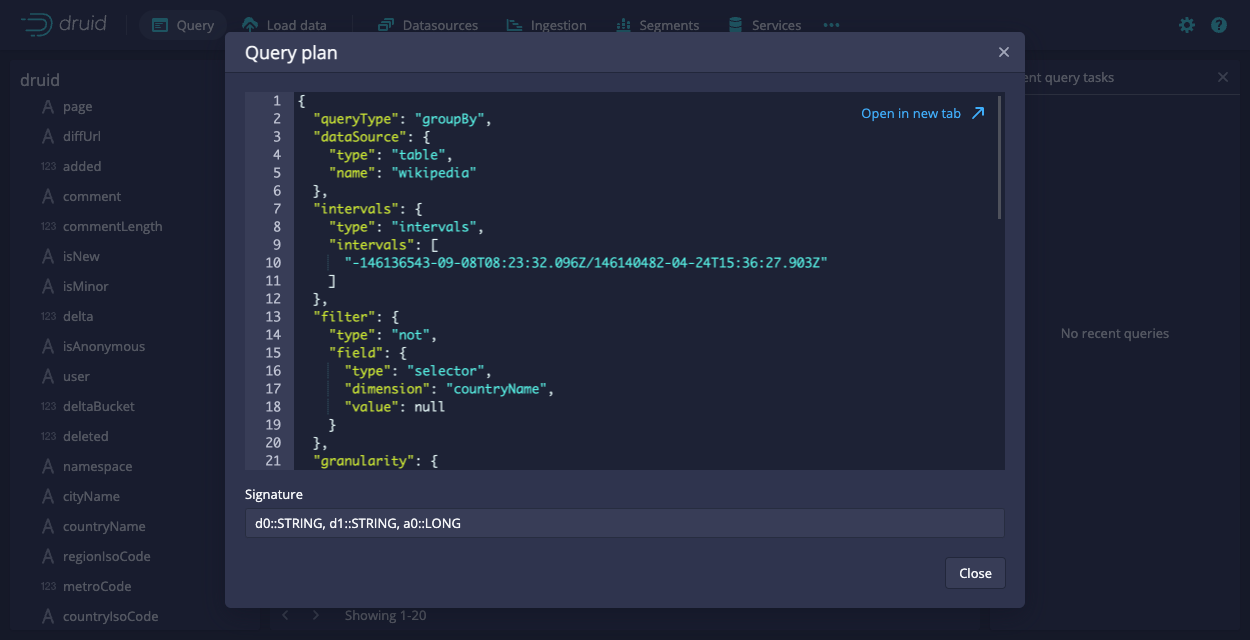Click the string type icon beside countryName

point(47,526)
